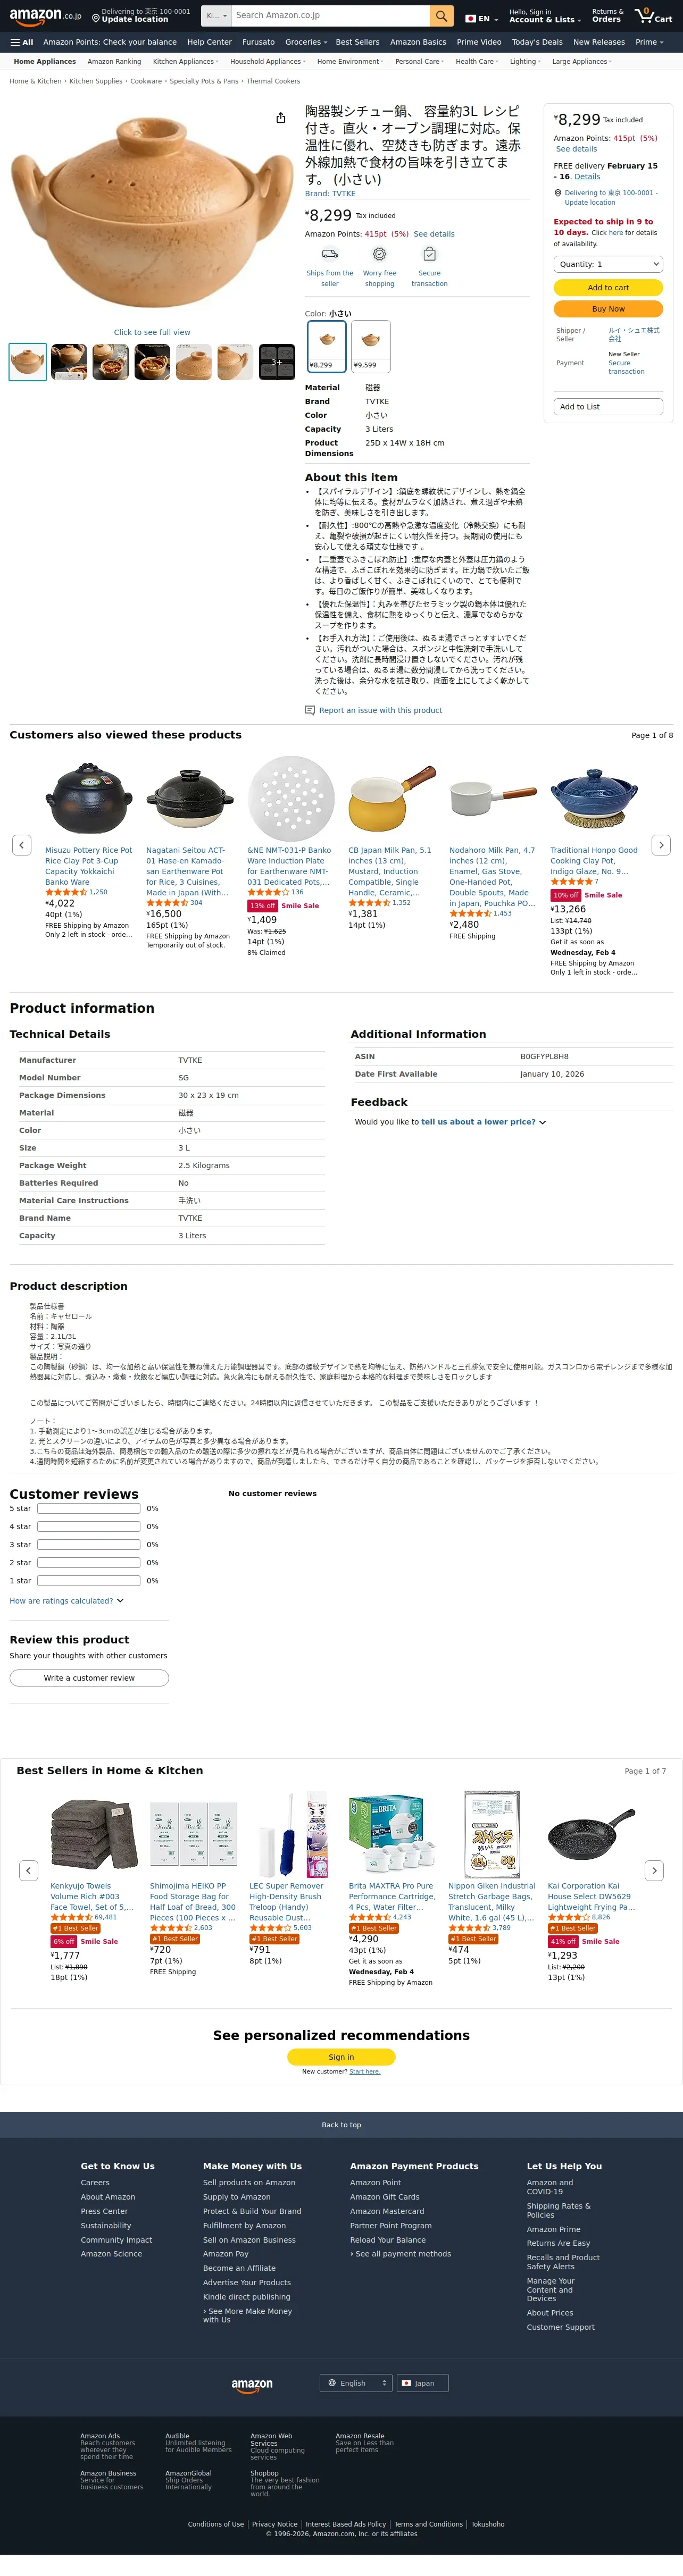Click the Japan country button in footer
This screenshot has height=2576, width=683.
(x=422, y=2383)
